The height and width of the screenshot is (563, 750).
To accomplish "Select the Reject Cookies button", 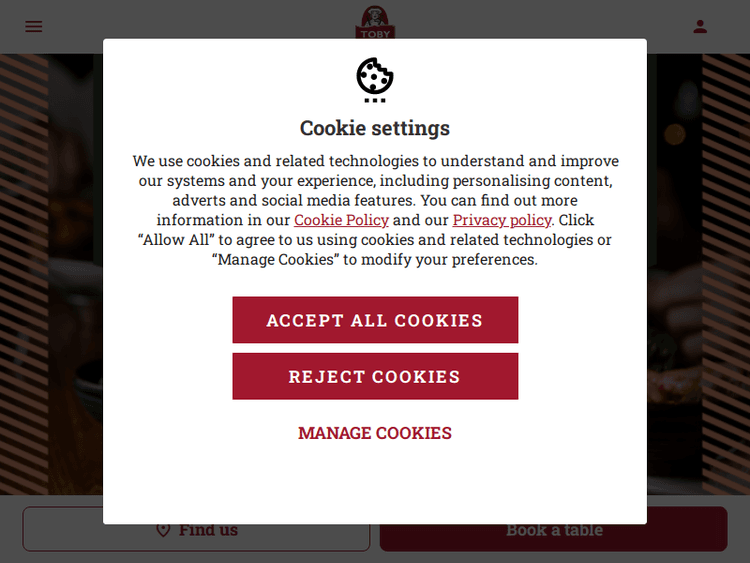I will click(375, 376).
